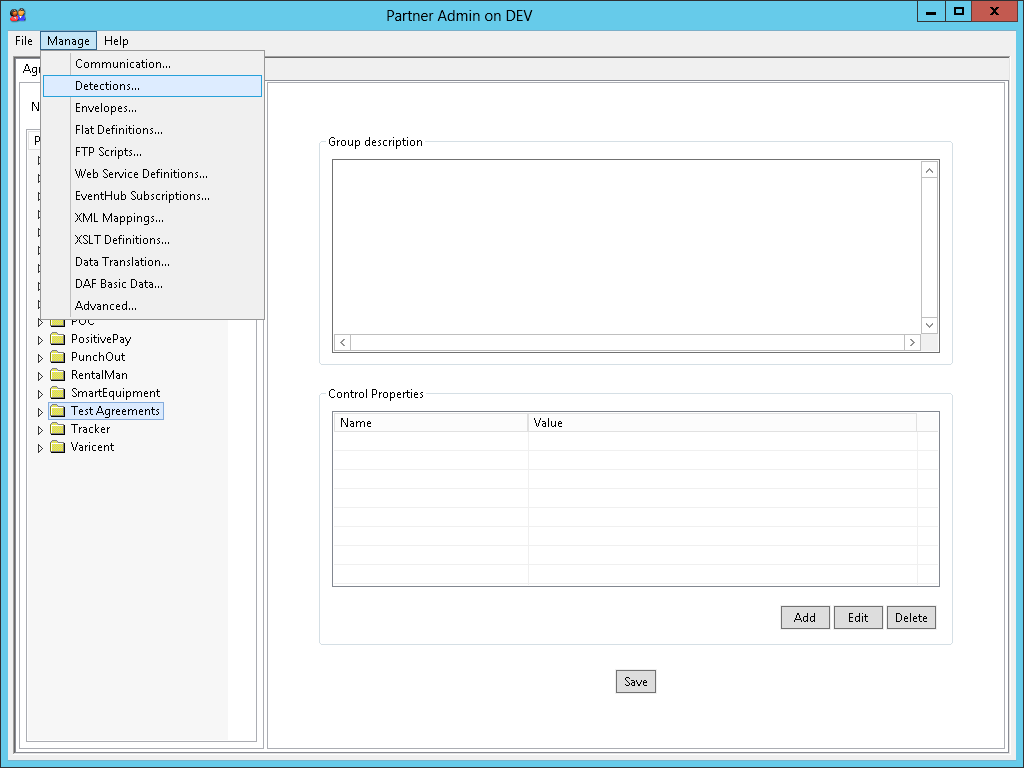Click the SmartEquipment folder icon
The width and height of the screenshot is (1024, 768).
pos(57,393)
